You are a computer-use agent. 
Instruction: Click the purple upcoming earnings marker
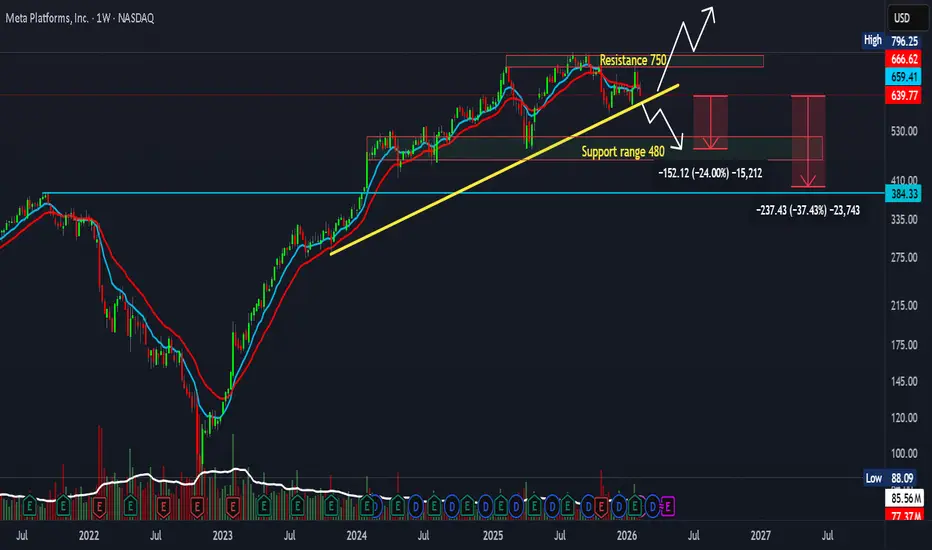pyautogui.click(x=667, y=507)
